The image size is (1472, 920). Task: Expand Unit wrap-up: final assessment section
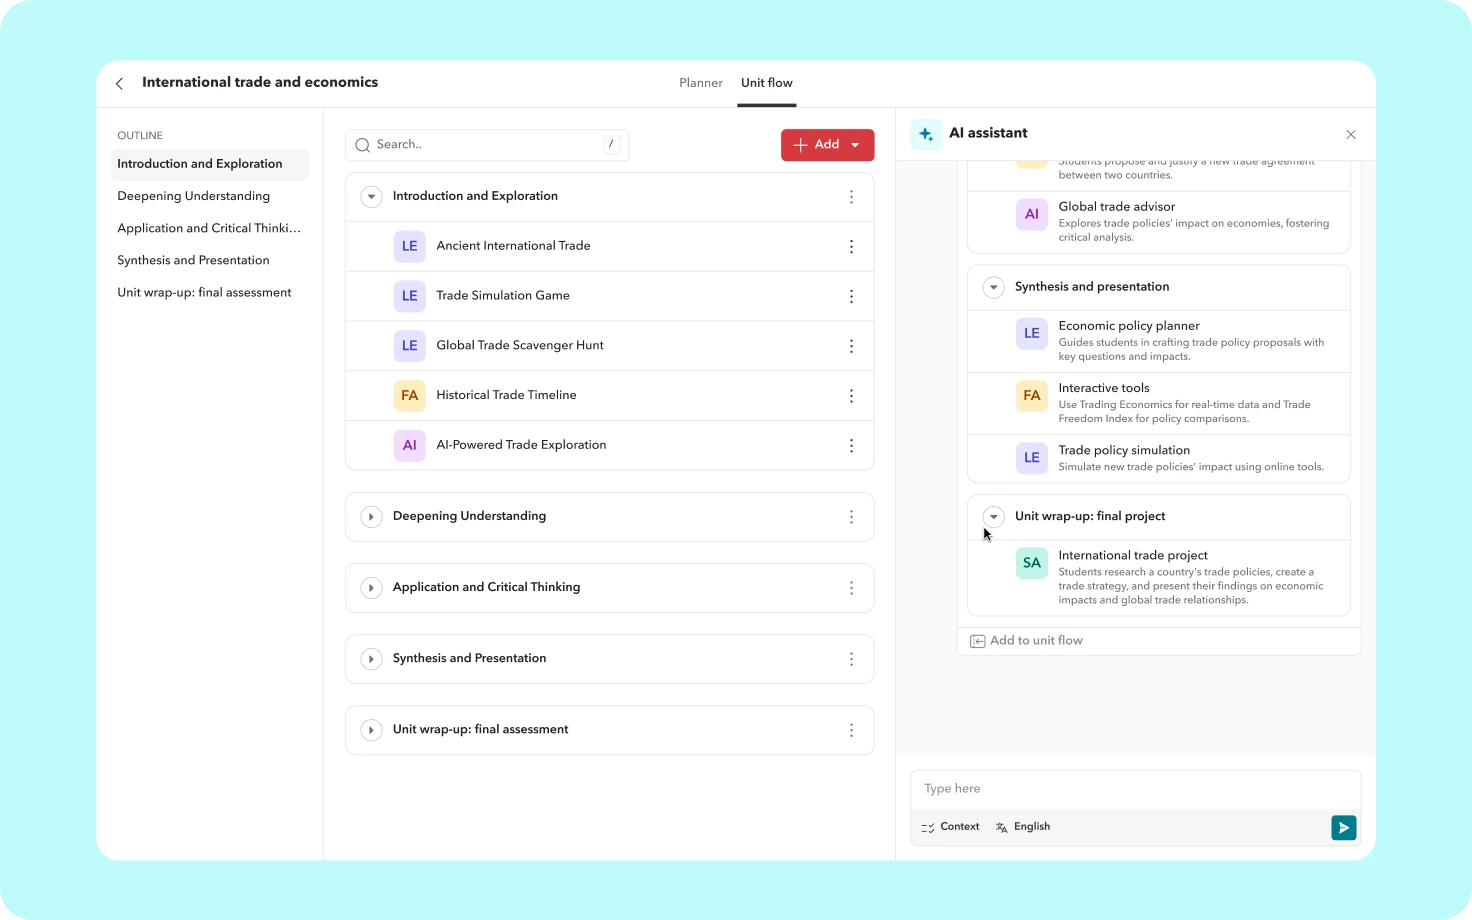[371, 730]
